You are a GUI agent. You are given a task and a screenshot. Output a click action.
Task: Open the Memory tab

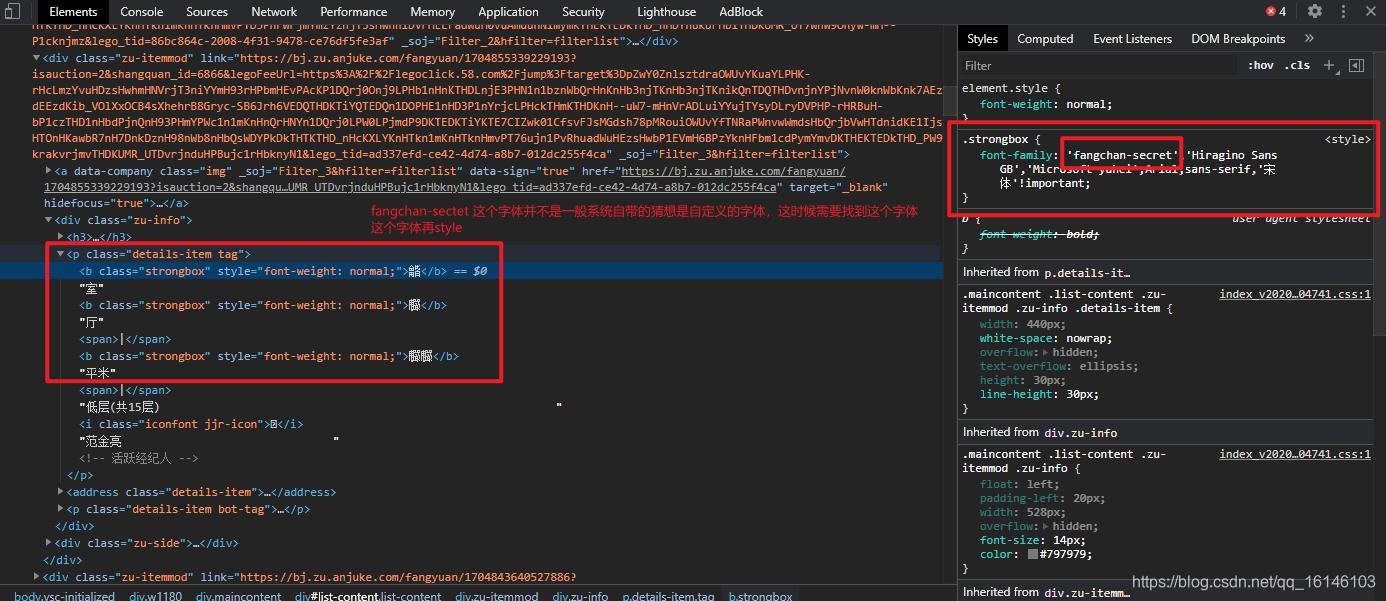(432, 12)
